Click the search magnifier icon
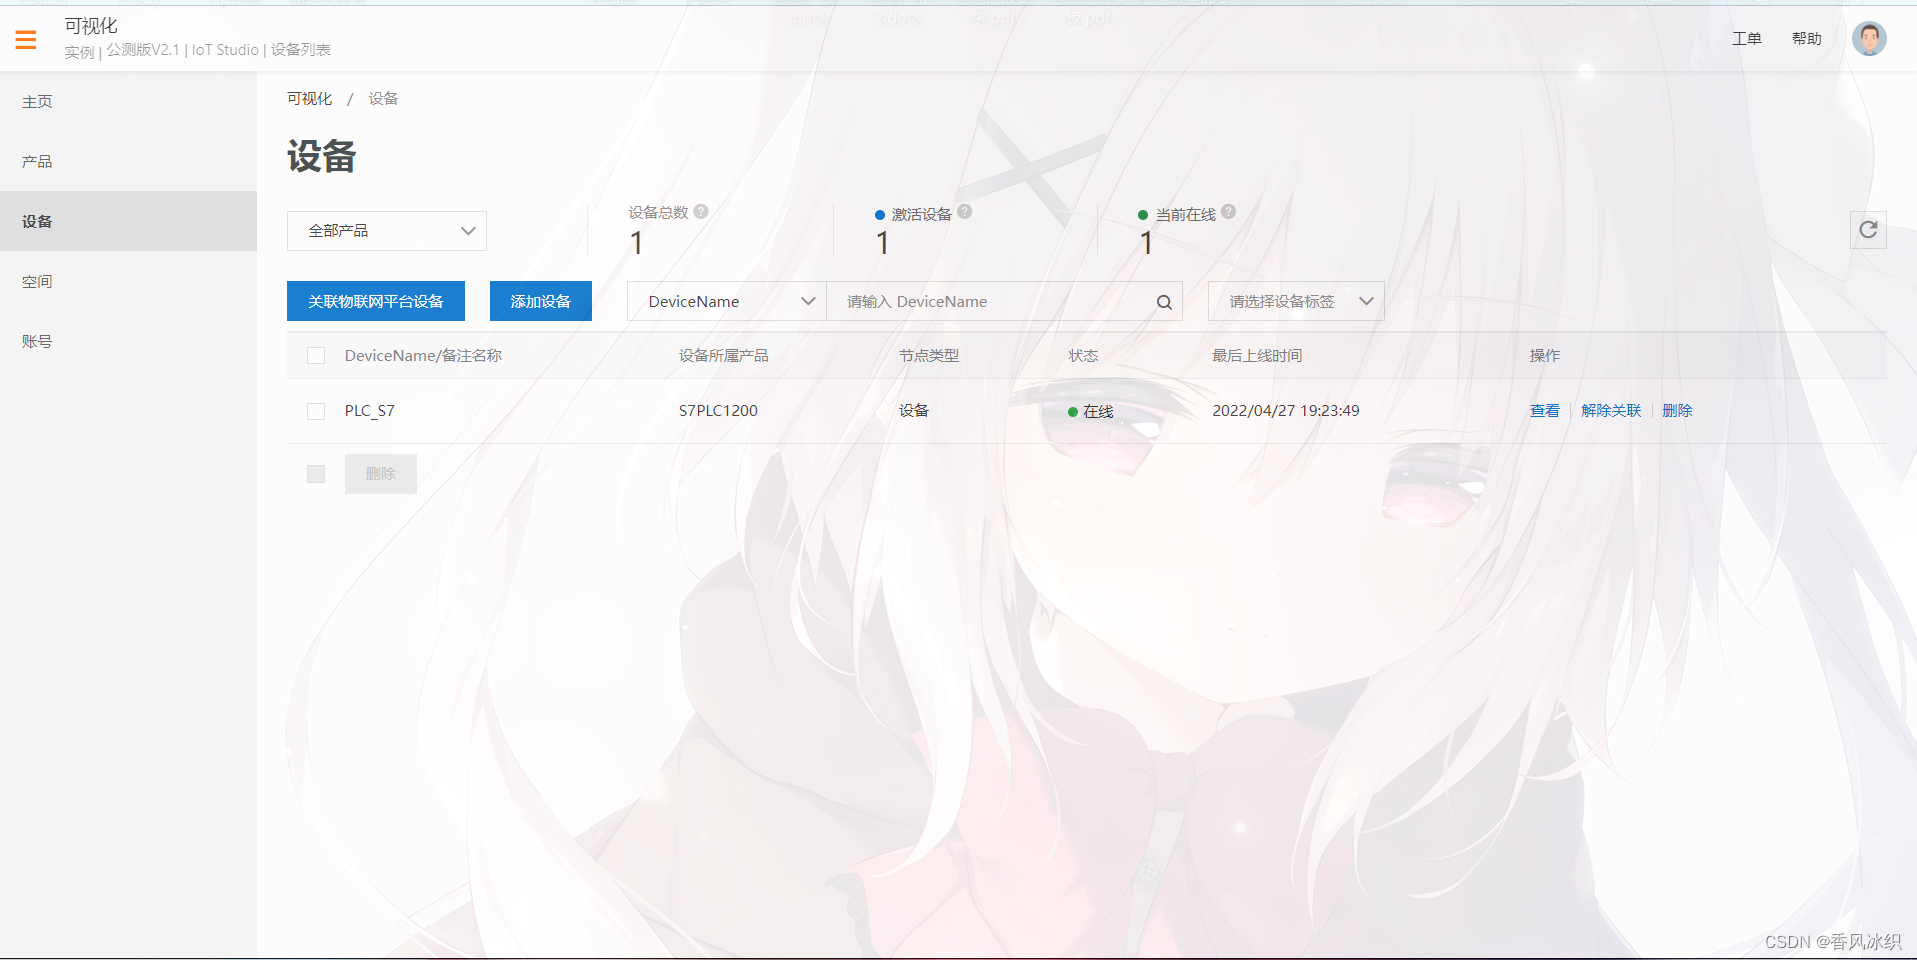The image size is (1917, 960). pyautogui.click(x=1164, y=302)
